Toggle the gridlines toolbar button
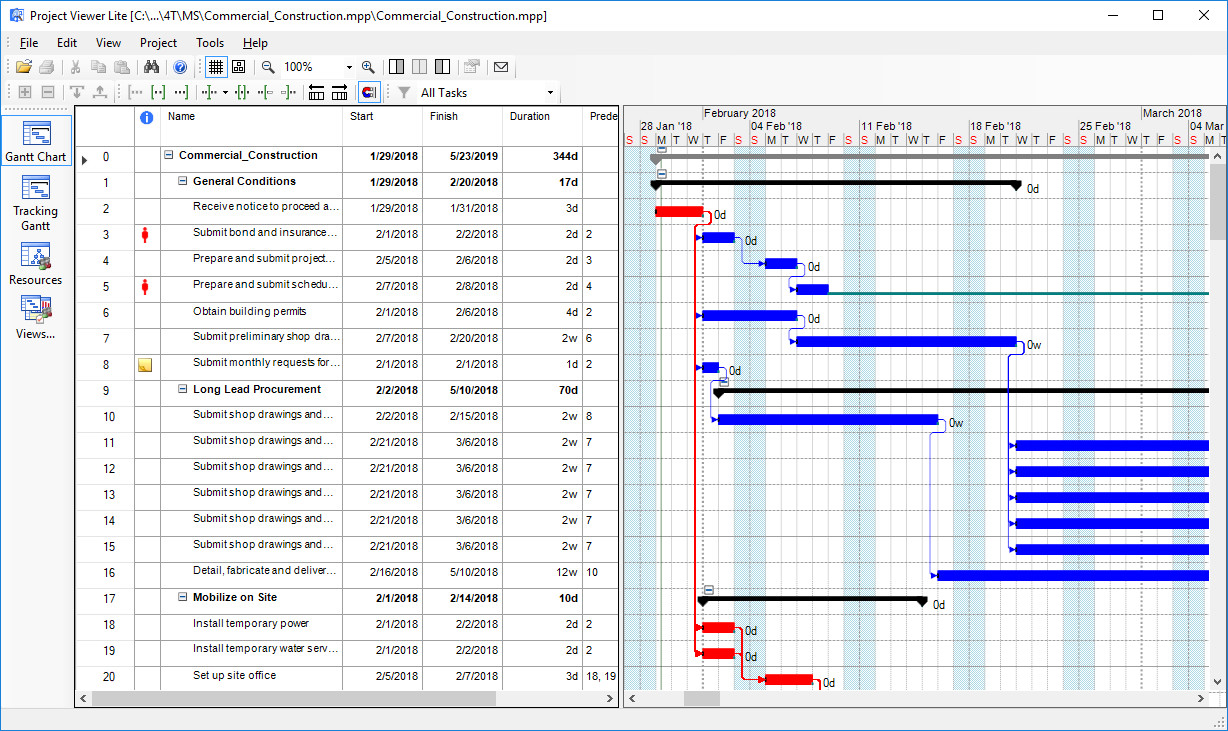1228x731 pixels. pyautogui.click(x=215, y=67)
